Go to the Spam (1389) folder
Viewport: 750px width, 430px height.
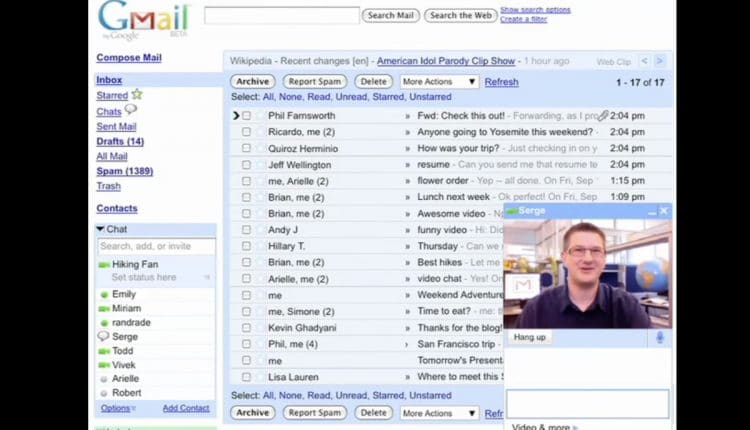(124, 171)
